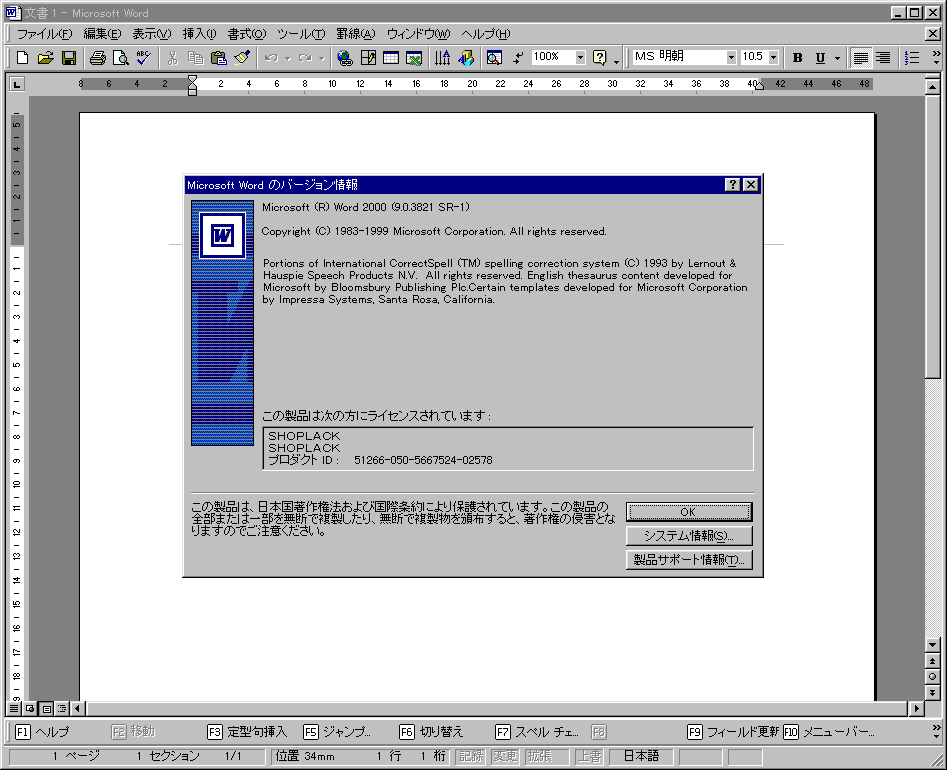Image resolution: width=947 pixels, height=770 pixels.
Task: Click the Office Assistant help icon
Action: point(599,57)
